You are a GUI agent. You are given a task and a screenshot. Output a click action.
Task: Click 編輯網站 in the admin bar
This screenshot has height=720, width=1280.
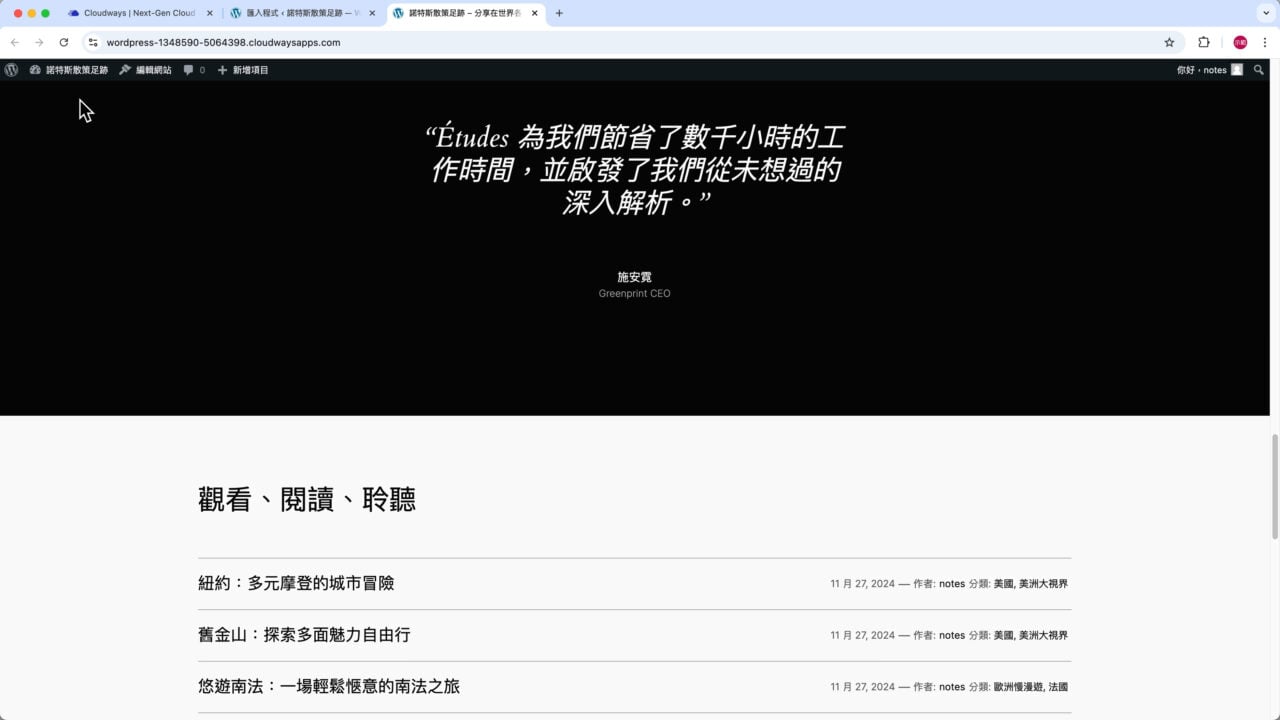(145, 70)
